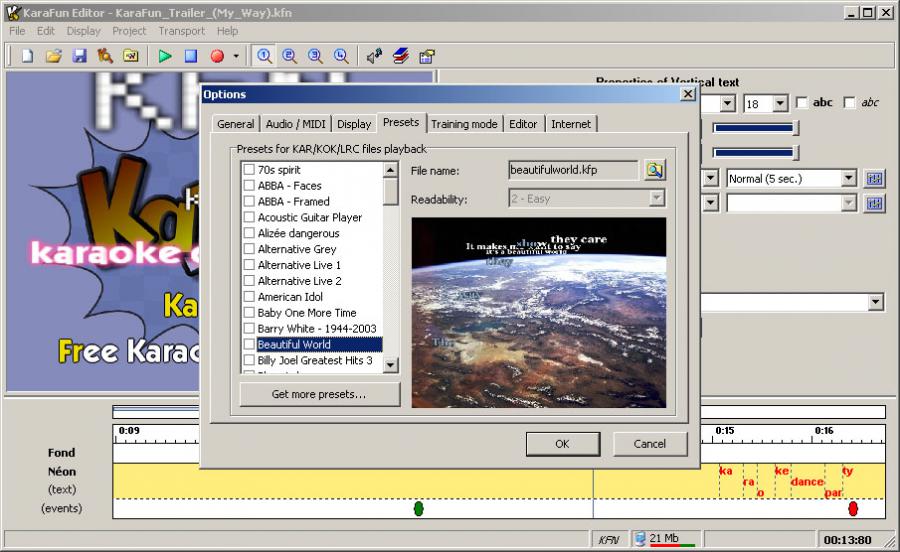Select Barry White - 1944-2003 preset

pyautogui.click(x=317, y=328)
